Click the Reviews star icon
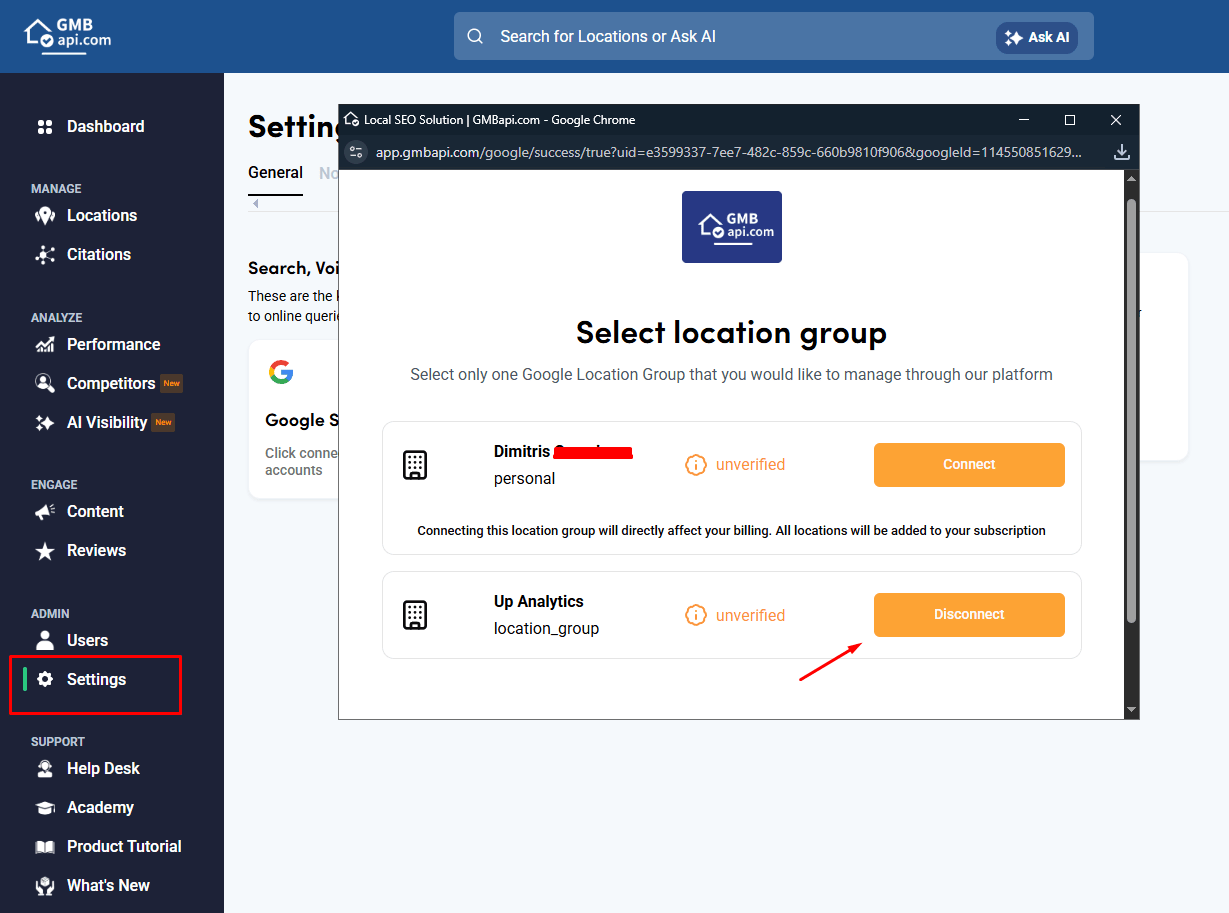The height and width of the screenshot is (913, 1229). tap(45, 551)
